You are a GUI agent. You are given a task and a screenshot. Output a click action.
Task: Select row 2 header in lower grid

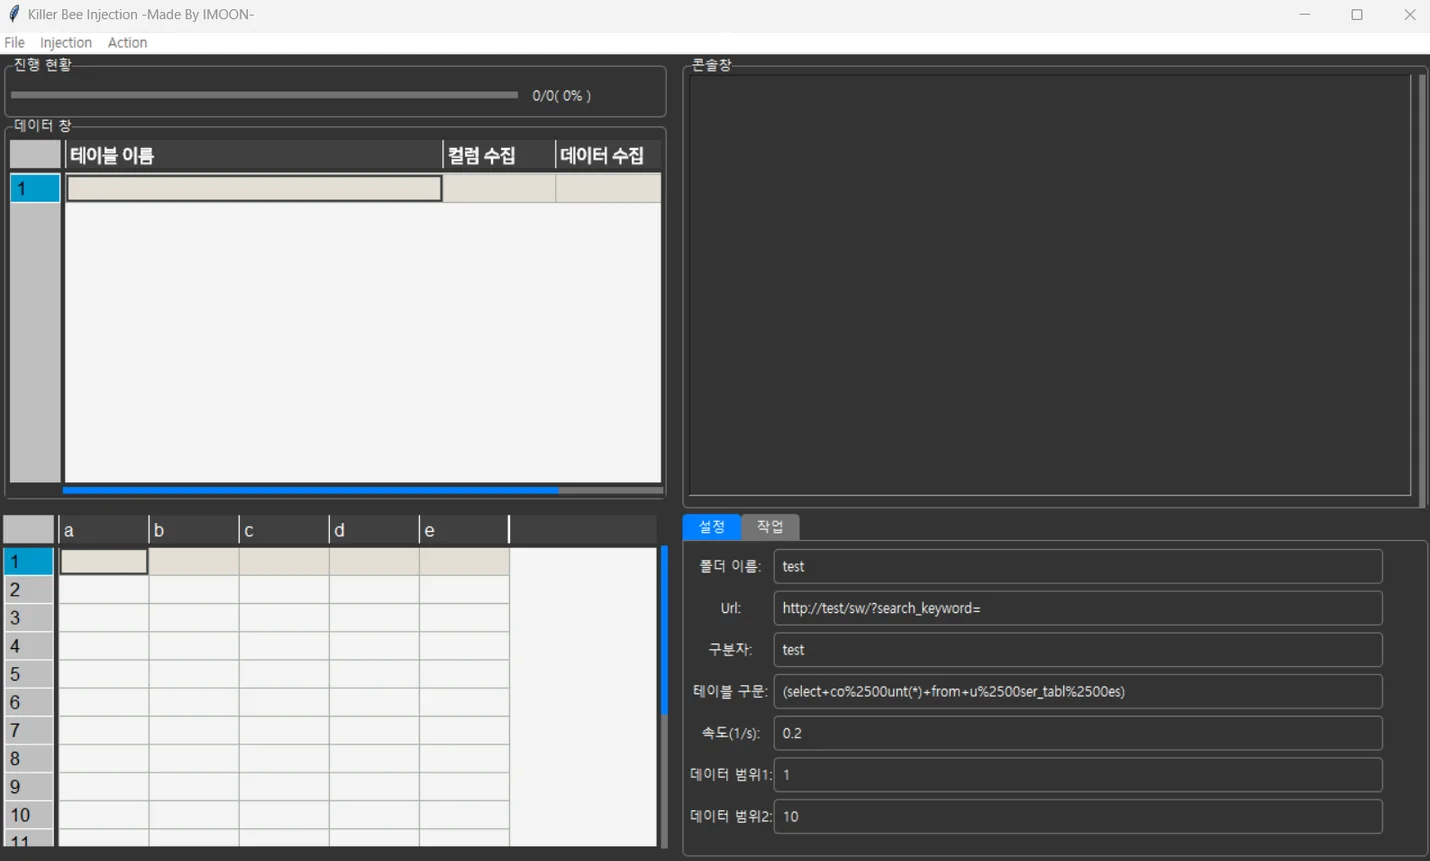(x=29, y=590)
